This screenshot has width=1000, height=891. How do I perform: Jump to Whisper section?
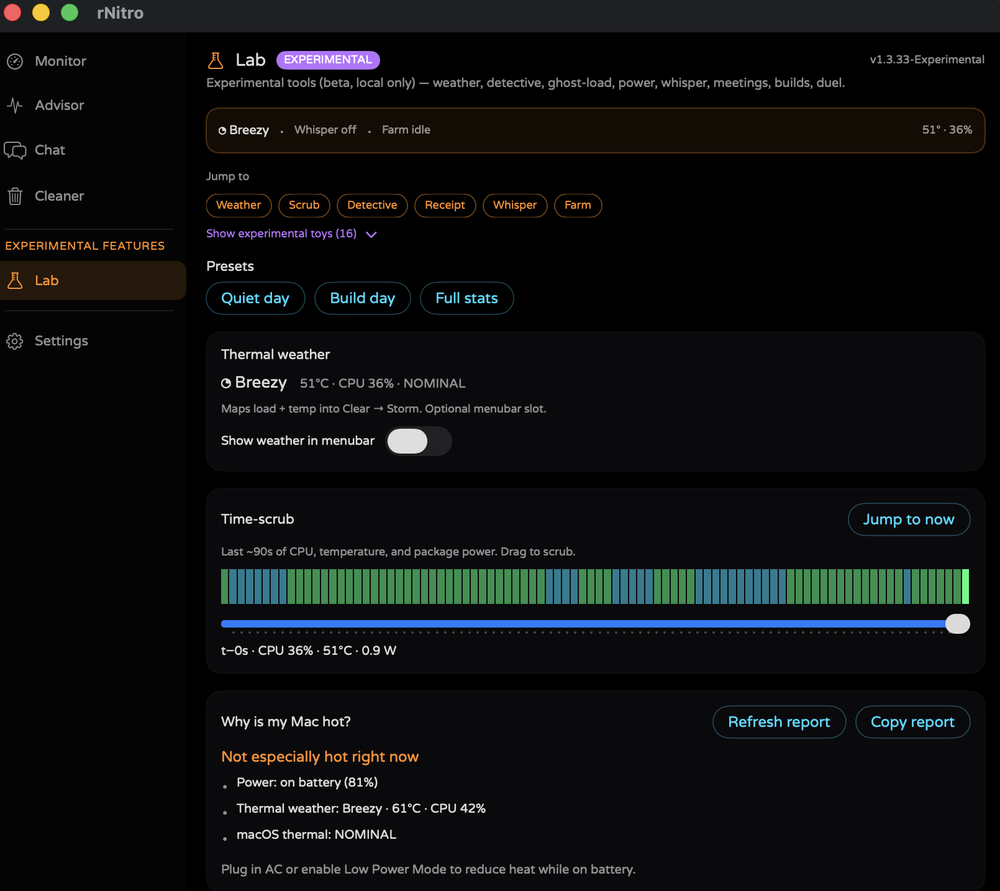pyautogui.click(x=515, y=205)
